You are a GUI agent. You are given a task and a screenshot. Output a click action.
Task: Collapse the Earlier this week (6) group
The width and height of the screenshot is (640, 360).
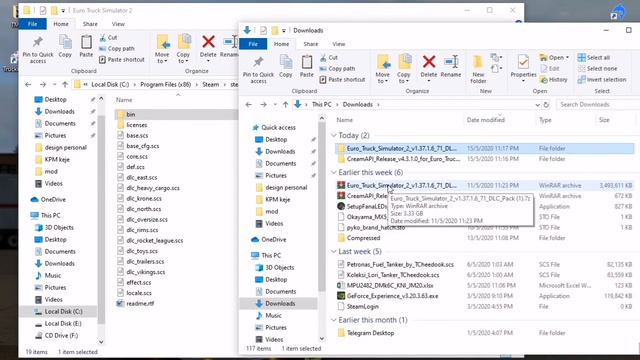[334, 172]
